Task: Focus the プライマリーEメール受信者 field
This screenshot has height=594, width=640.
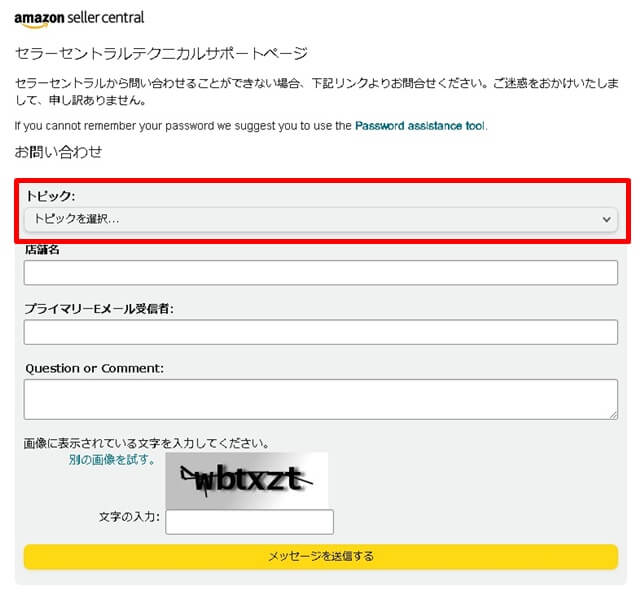Action: pos(321,332)
